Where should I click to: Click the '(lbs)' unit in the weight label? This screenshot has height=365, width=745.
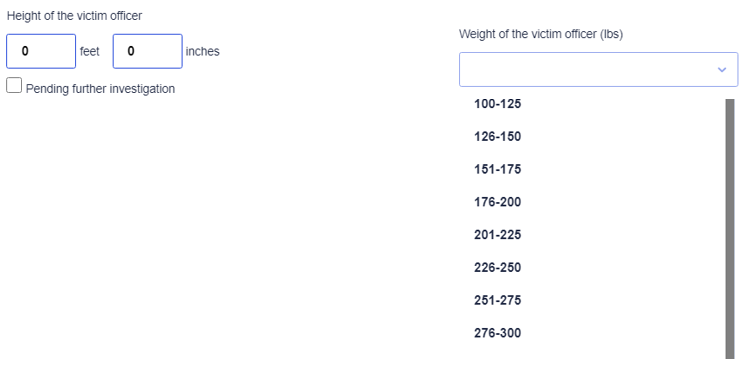(611, 34)
